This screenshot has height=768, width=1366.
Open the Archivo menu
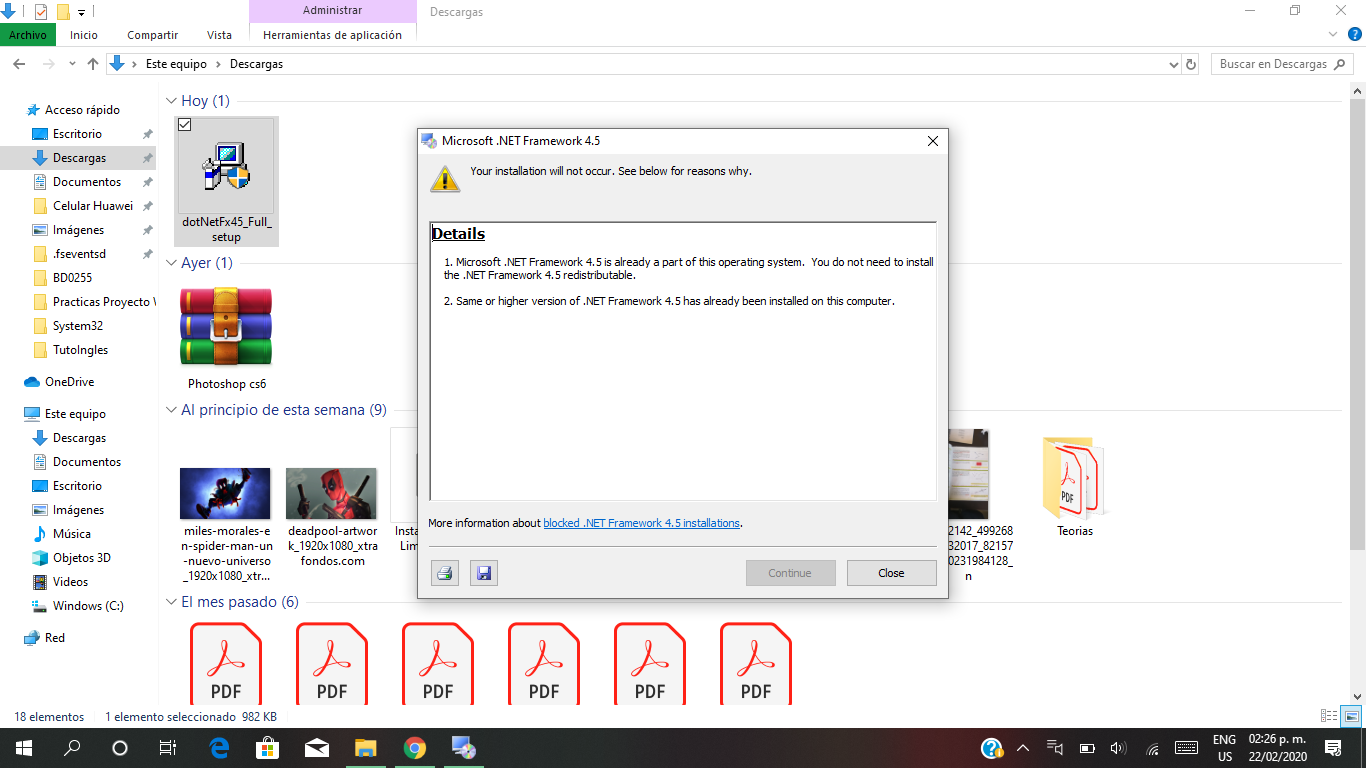[28, 35]
